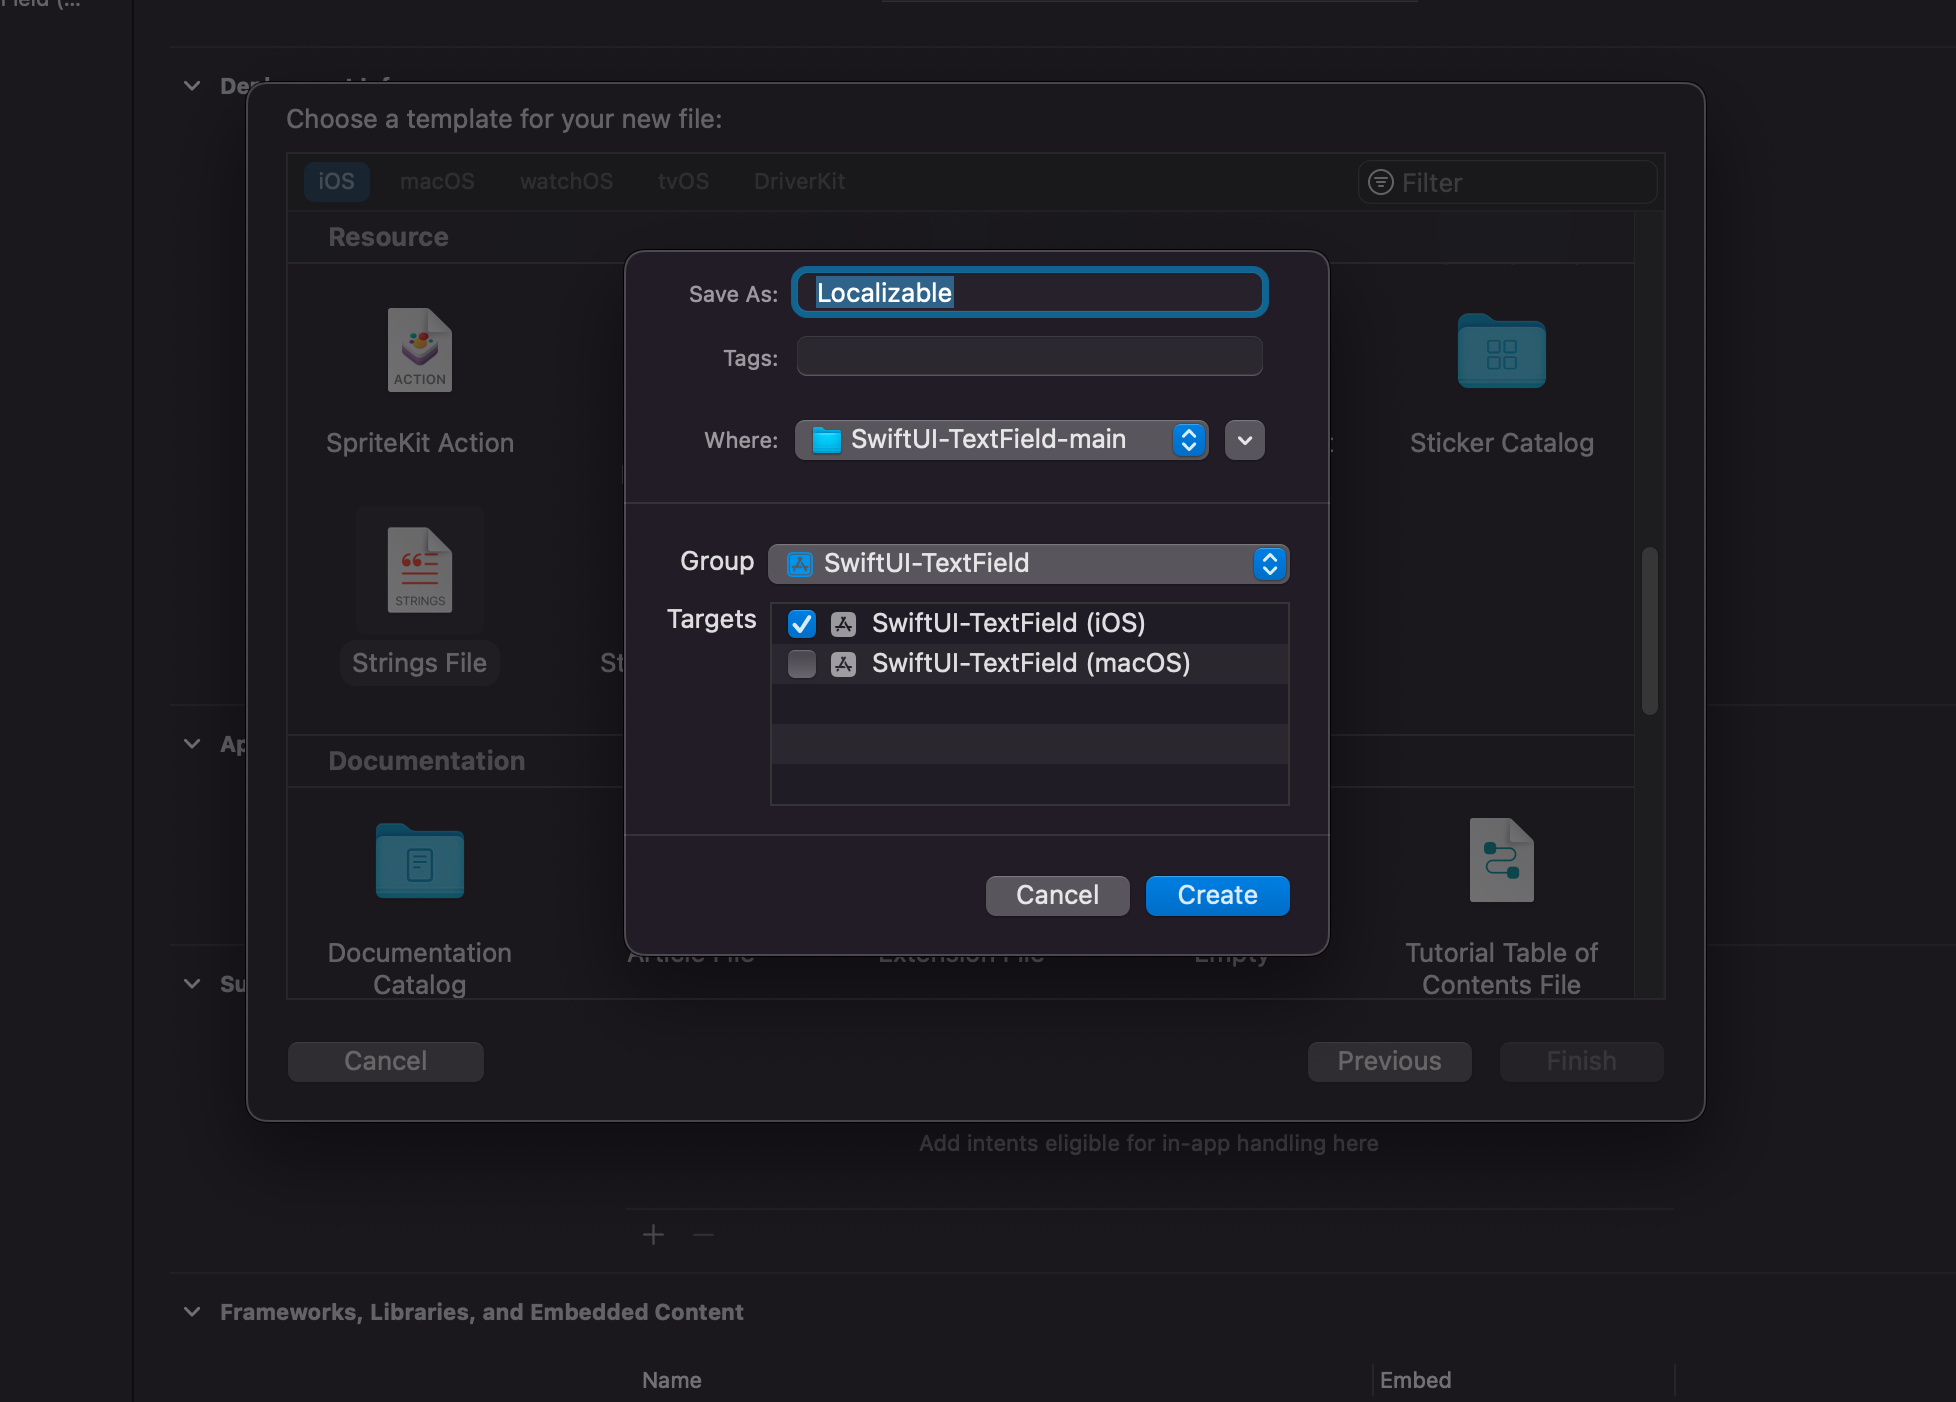The width and height of the screenshot is (1956, 1402).
Task: Open the Group SwiftUI-TextField dropdown
Action: coord(1028,564)
